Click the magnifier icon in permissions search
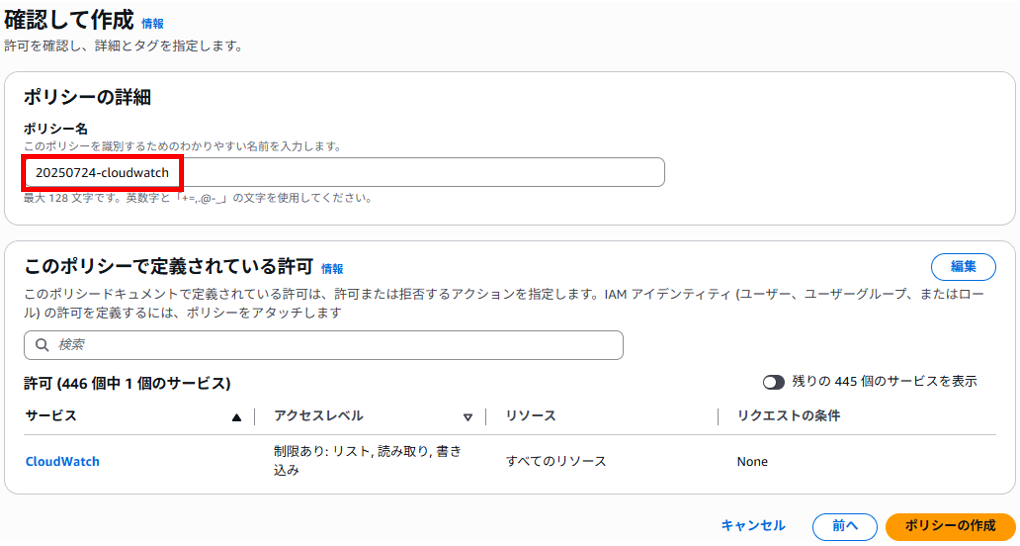Image resolution: width=1020 pixels, height=546 pixels. (42, 345)
